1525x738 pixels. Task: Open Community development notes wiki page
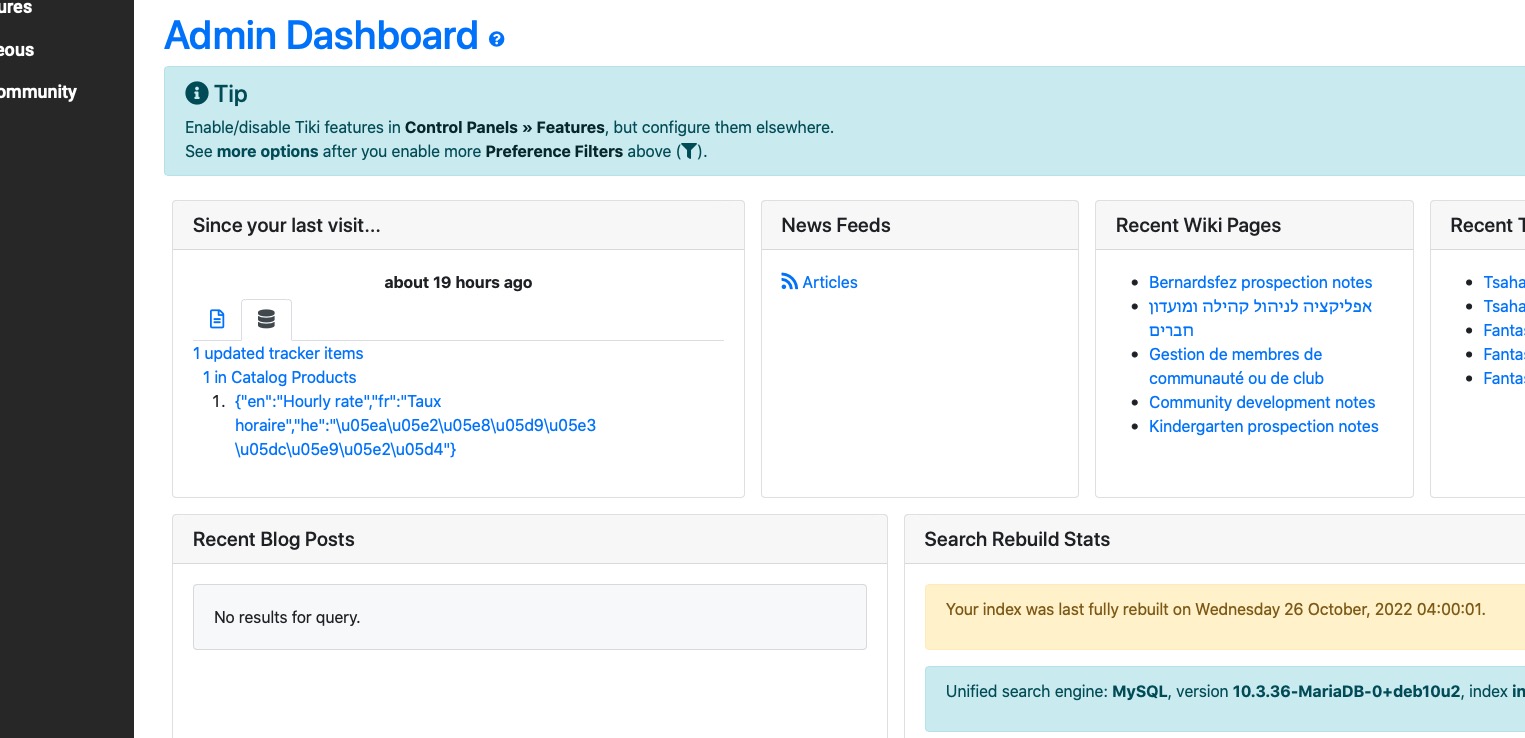point(1262,402)
